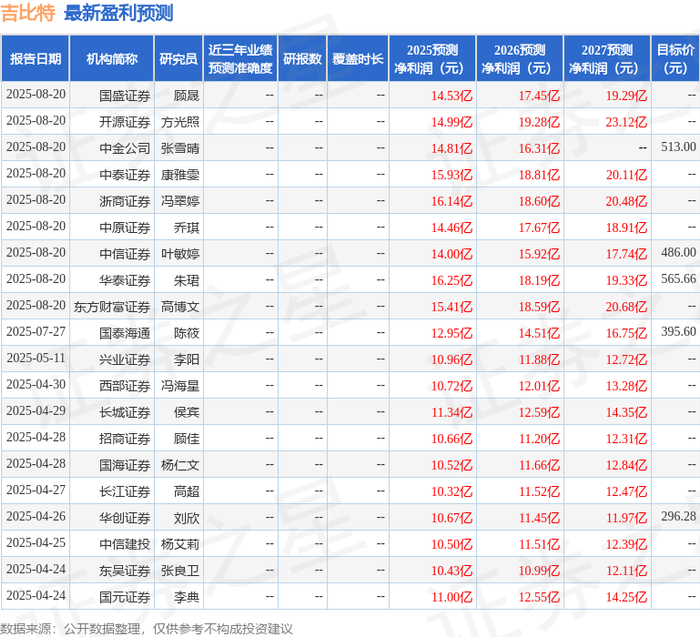The width and height of the screenshot is (700, 637).
Task: Select the 近三年业绩预测准确度 column header
Action: pos(240,59)
